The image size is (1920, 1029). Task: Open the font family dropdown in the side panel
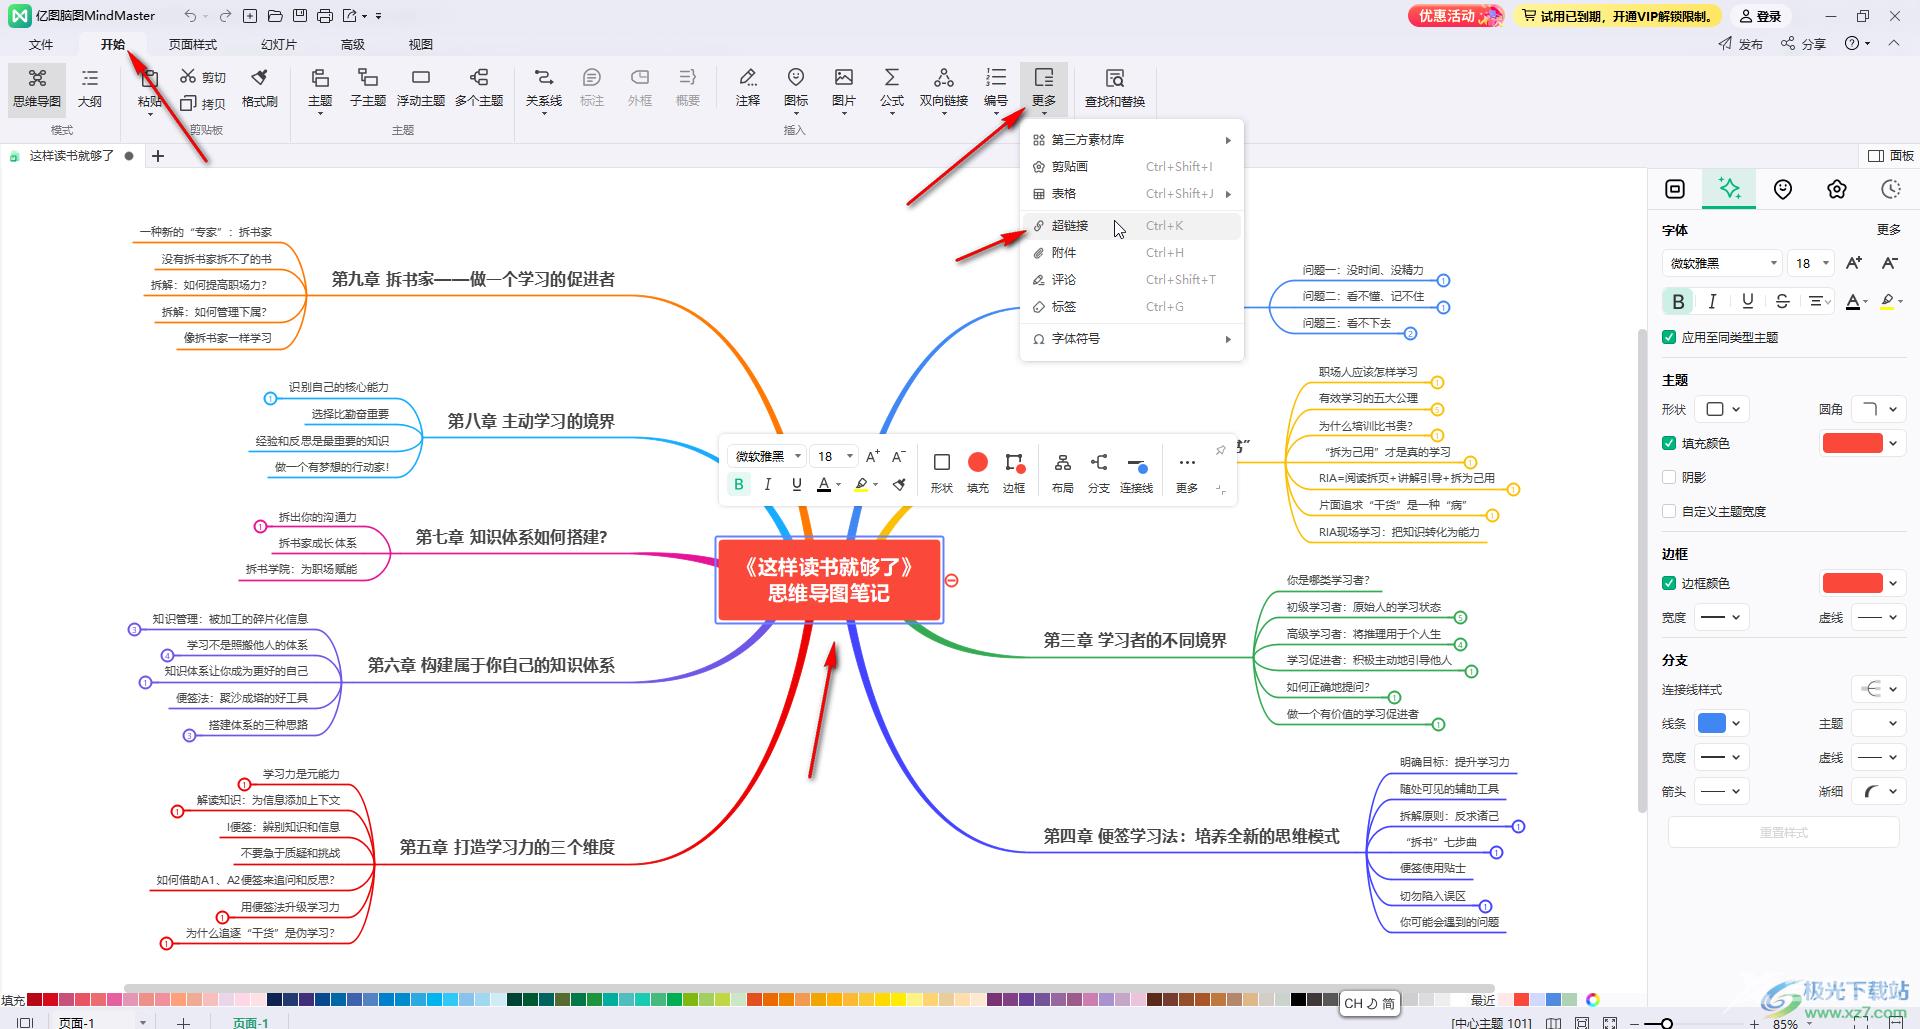pos(1722,263)
